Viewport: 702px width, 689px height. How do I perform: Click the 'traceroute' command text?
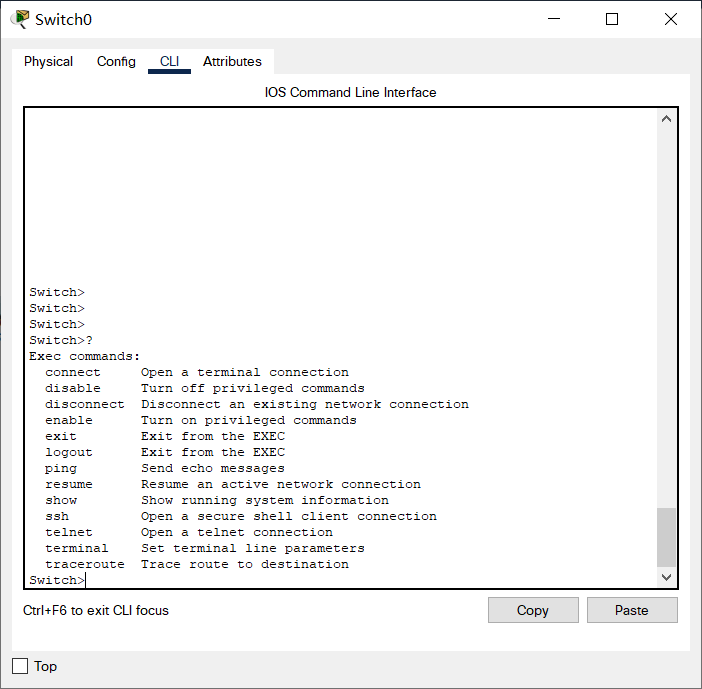coord(85,565)
